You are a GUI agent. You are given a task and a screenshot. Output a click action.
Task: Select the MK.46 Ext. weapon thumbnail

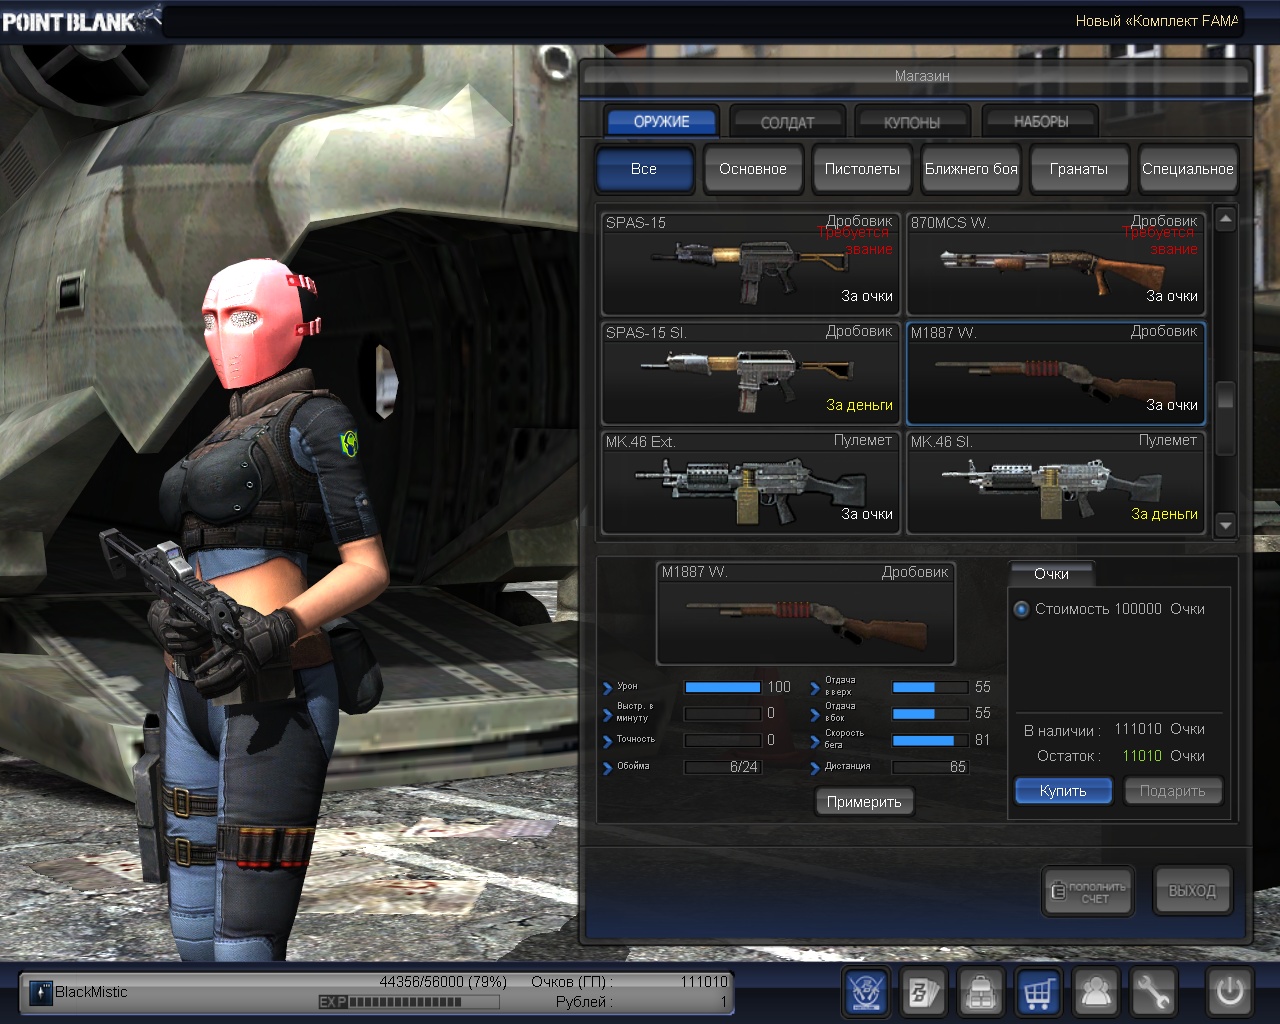point(751,484)
